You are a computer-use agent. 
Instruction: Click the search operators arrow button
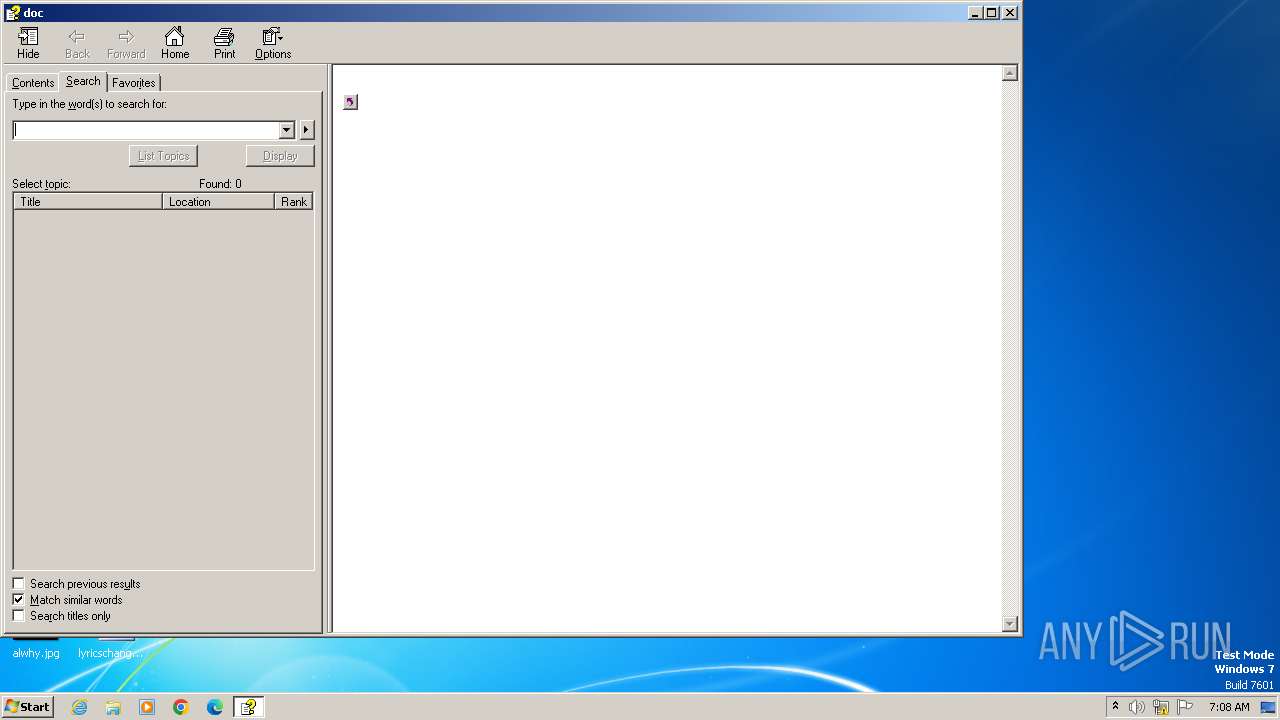tap(307, 130)
